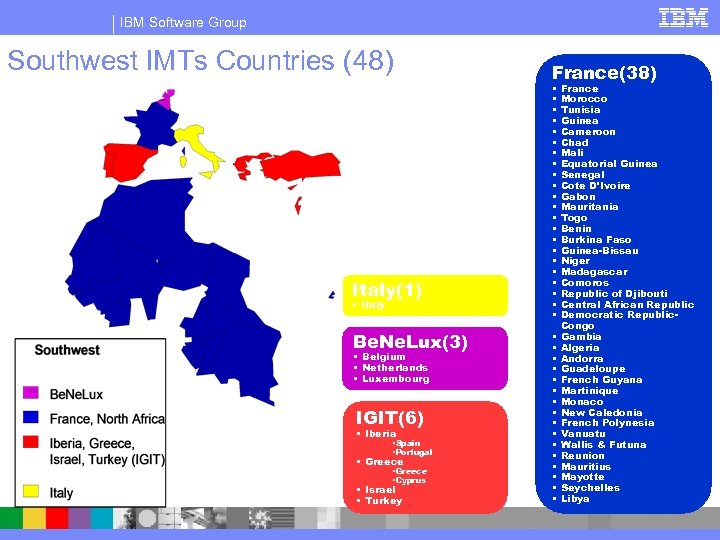
Task: Click the yellow Italy shape on the map
Action: [x=197, y=142]
